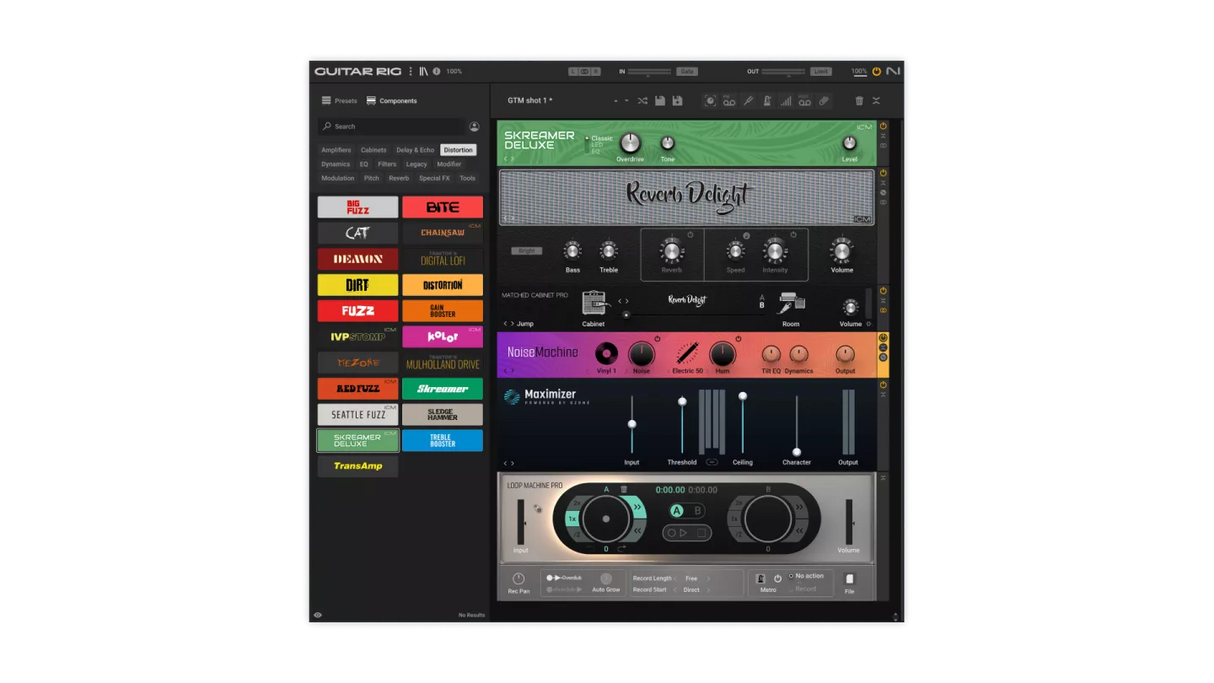
Task: Switch to the Presets tab
Action: [341, 100]
